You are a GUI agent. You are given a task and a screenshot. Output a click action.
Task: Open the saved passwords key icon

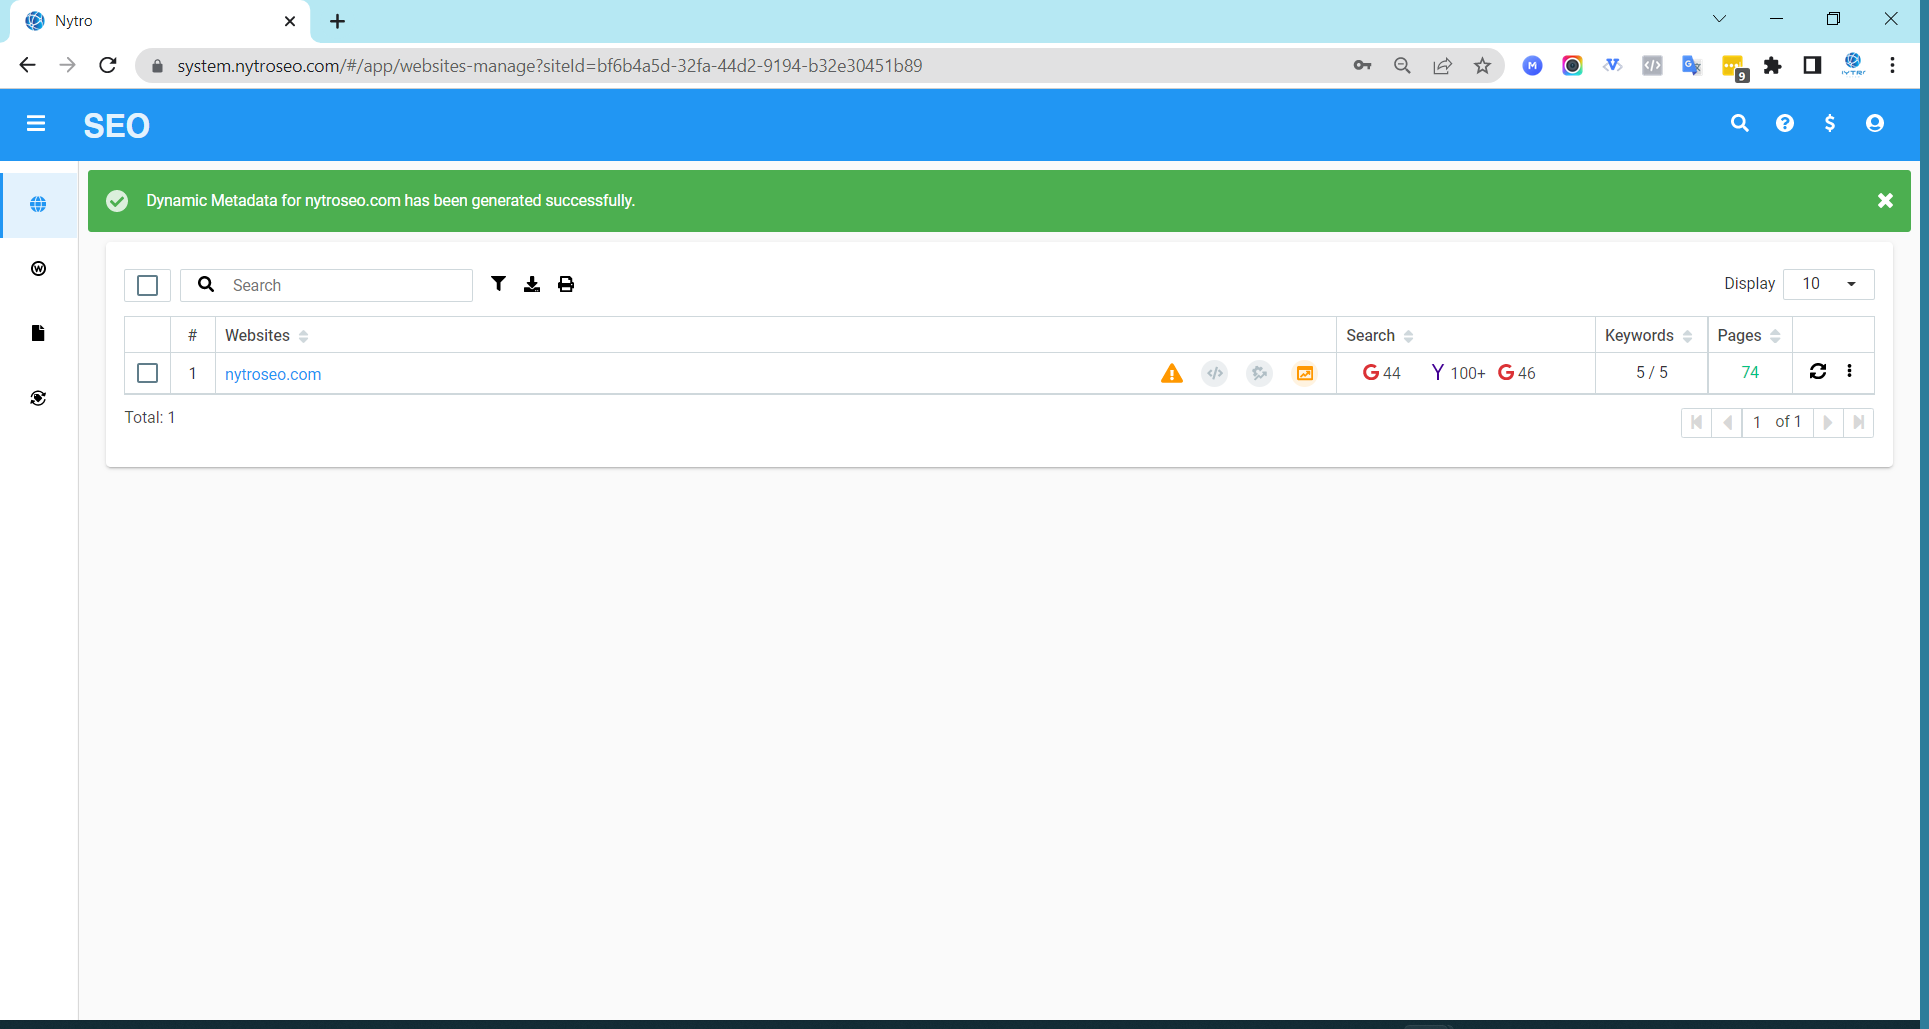[1362, 65]
